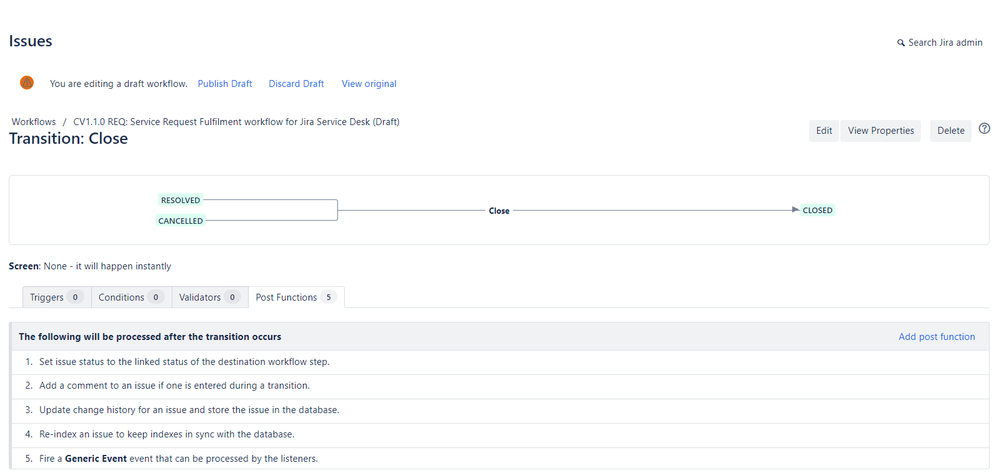Click the orange draft warning icon

(x=27, y=83)
